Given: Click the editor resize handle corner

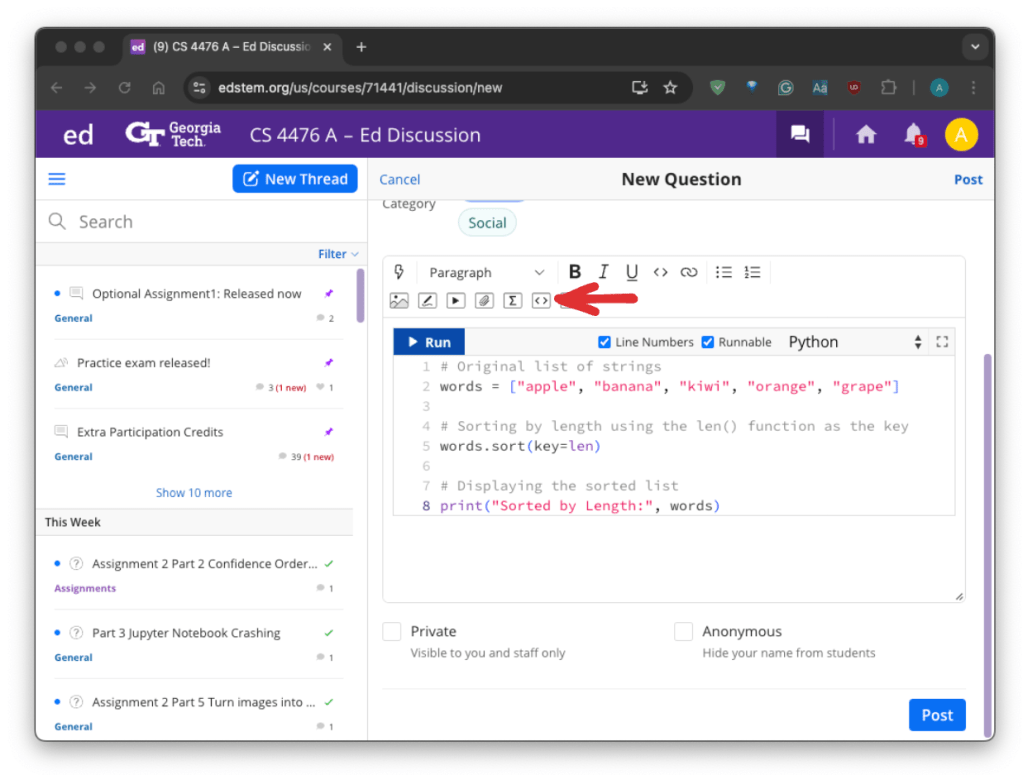Looking at the screenshot, I should pyautogui.click(x=959, y=596).
